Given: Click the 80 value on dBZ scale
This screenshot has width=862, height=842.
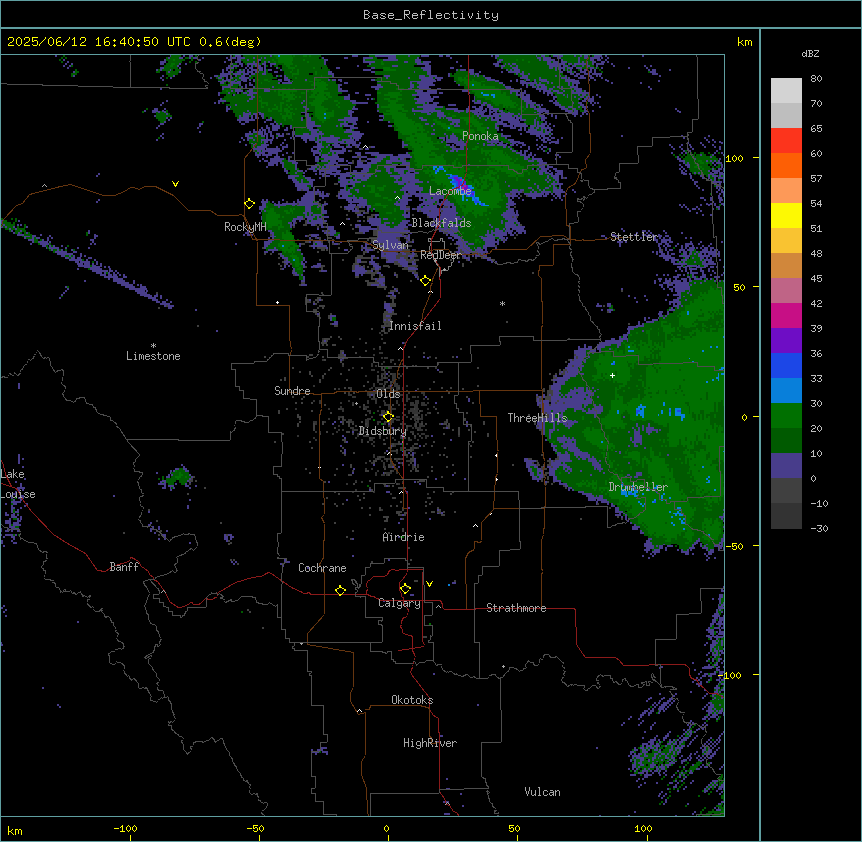Looking at the screenshot, I should coord(816,79).
